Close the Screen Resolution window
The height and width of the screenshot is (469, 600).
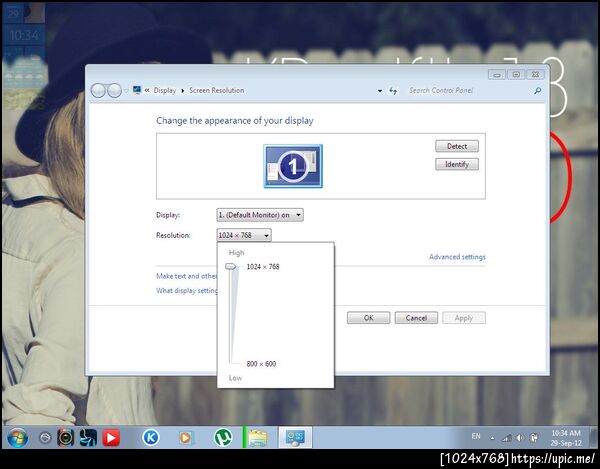click(x=536, y=75)
